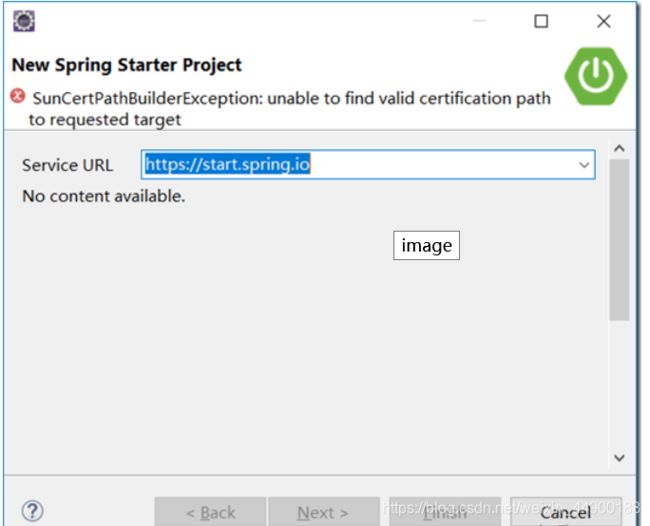Click the vertical scrollbar thumb
The height and width of the screenshot is (526, 650).
(x=619, y=240)
